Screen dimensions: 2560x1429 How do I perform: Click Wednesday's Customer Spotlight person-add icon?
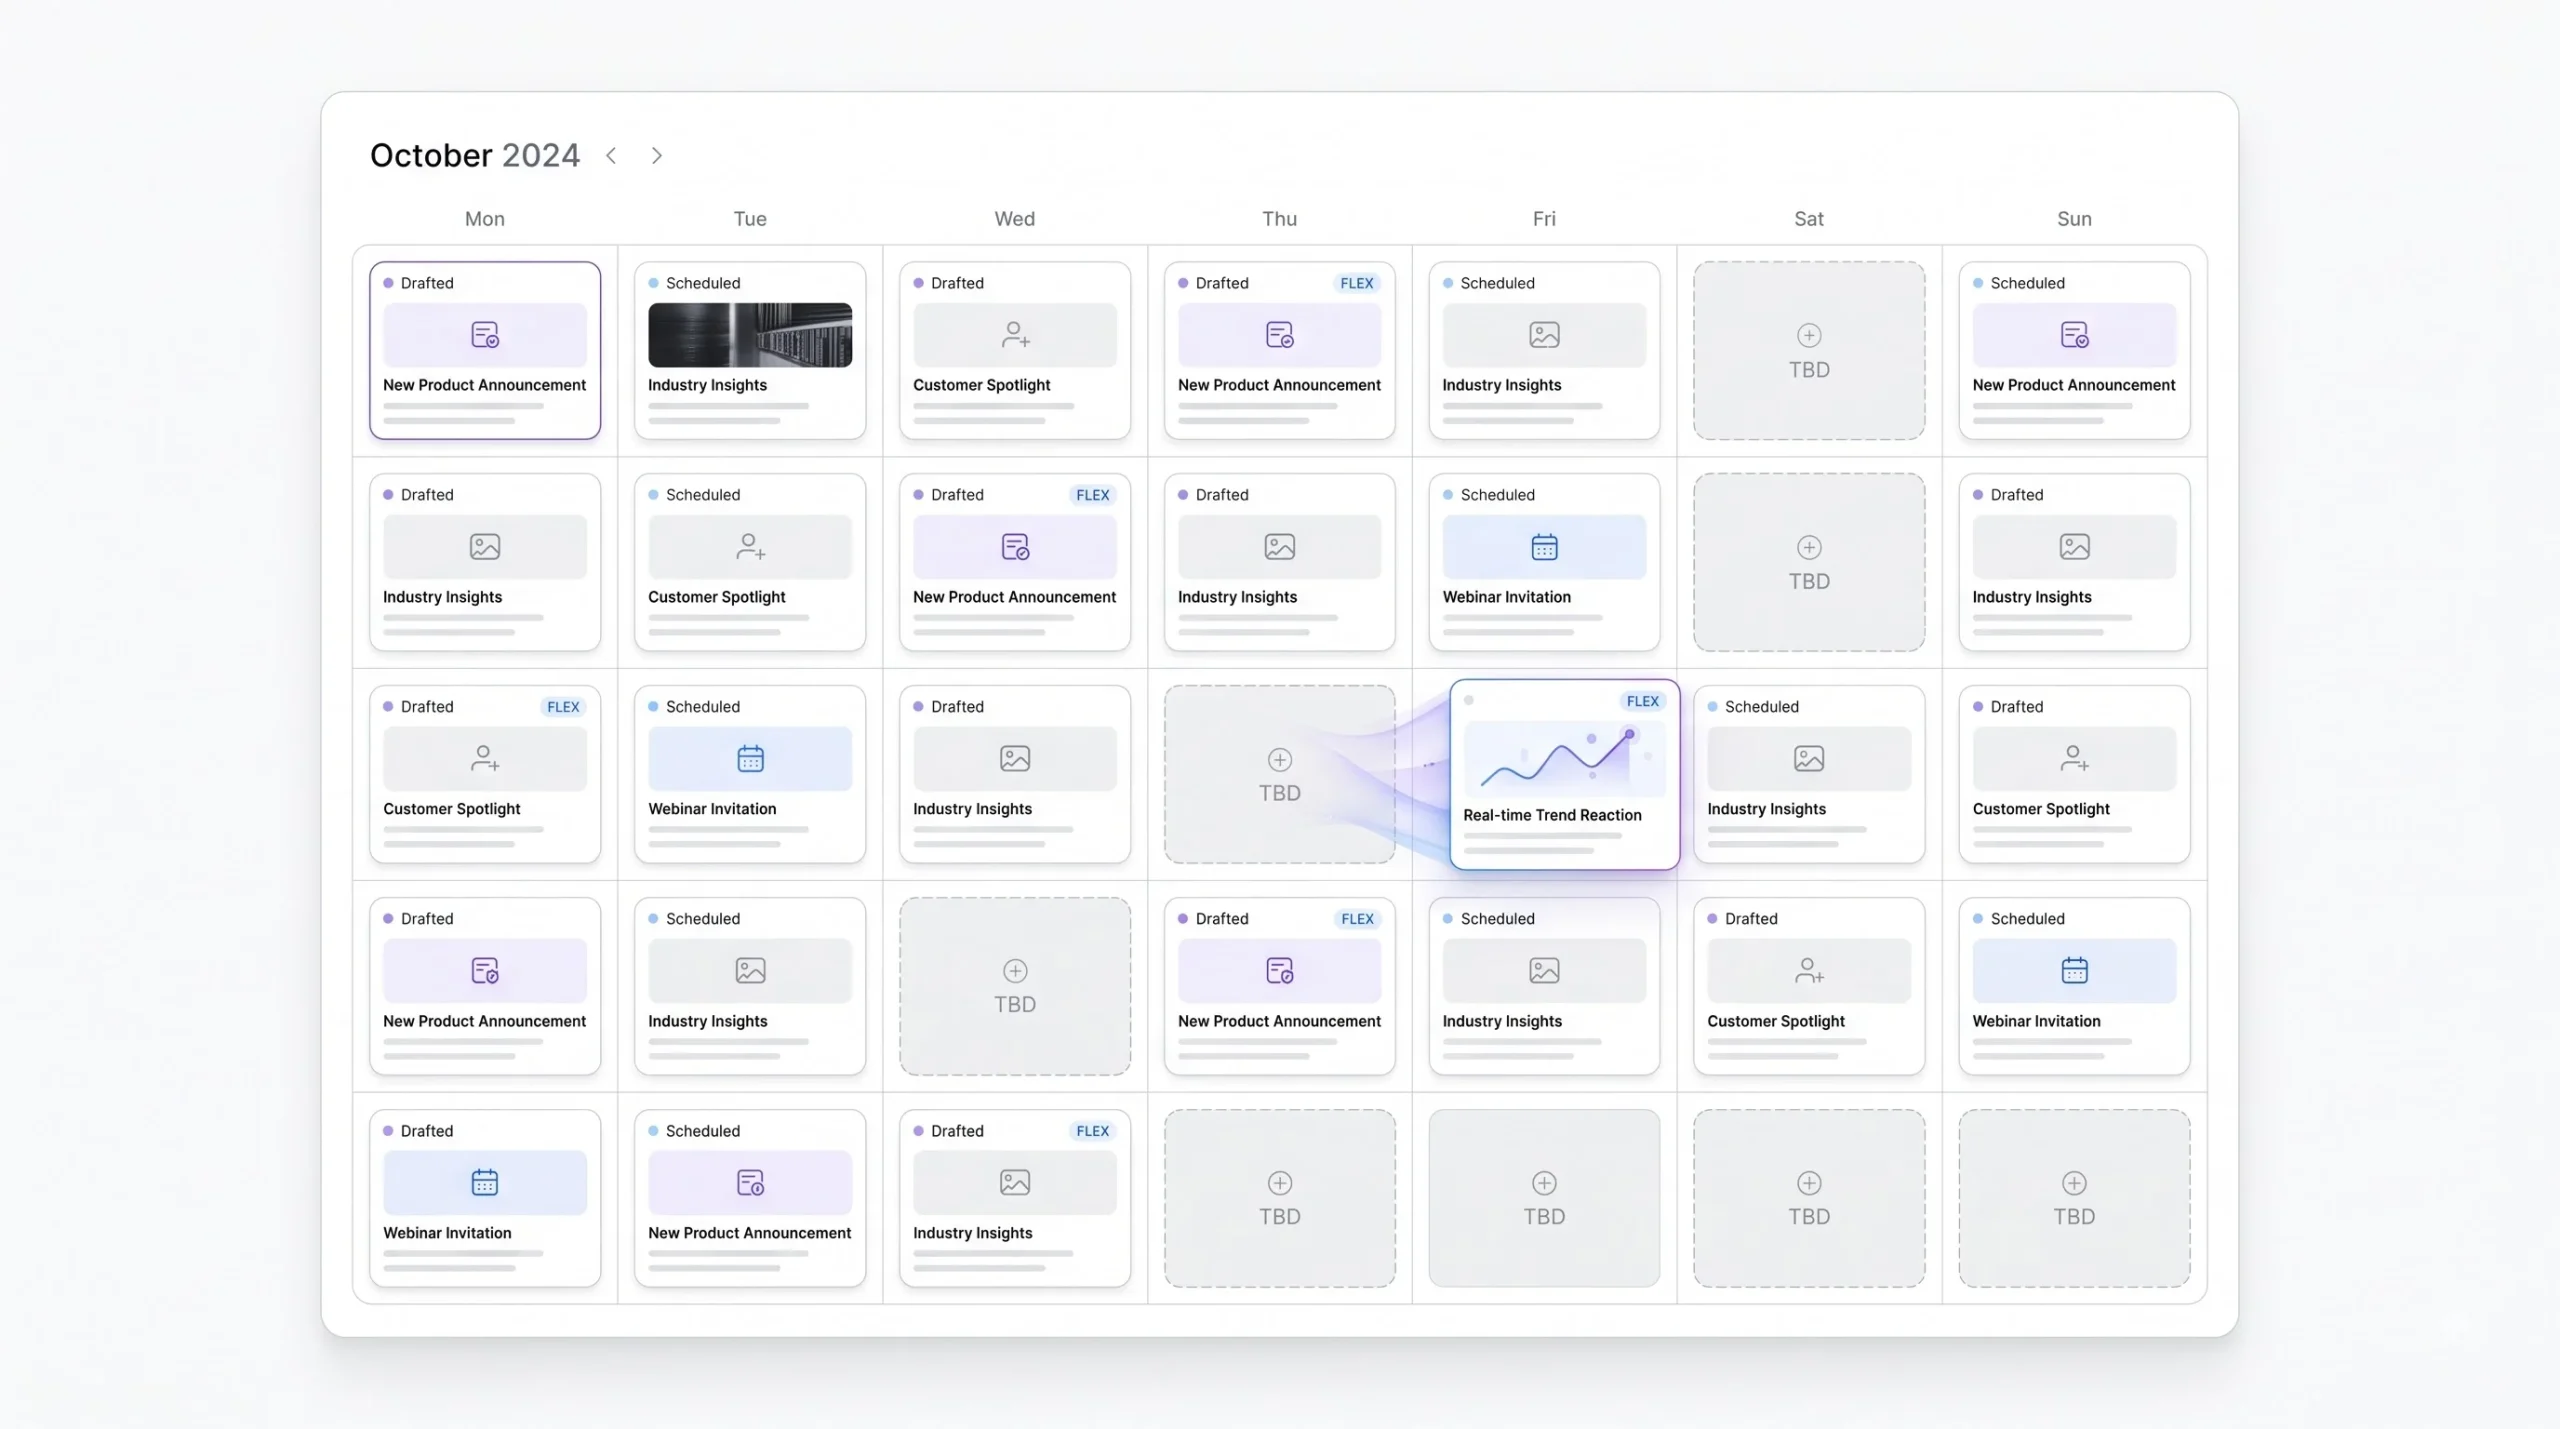coord(1015,334)
